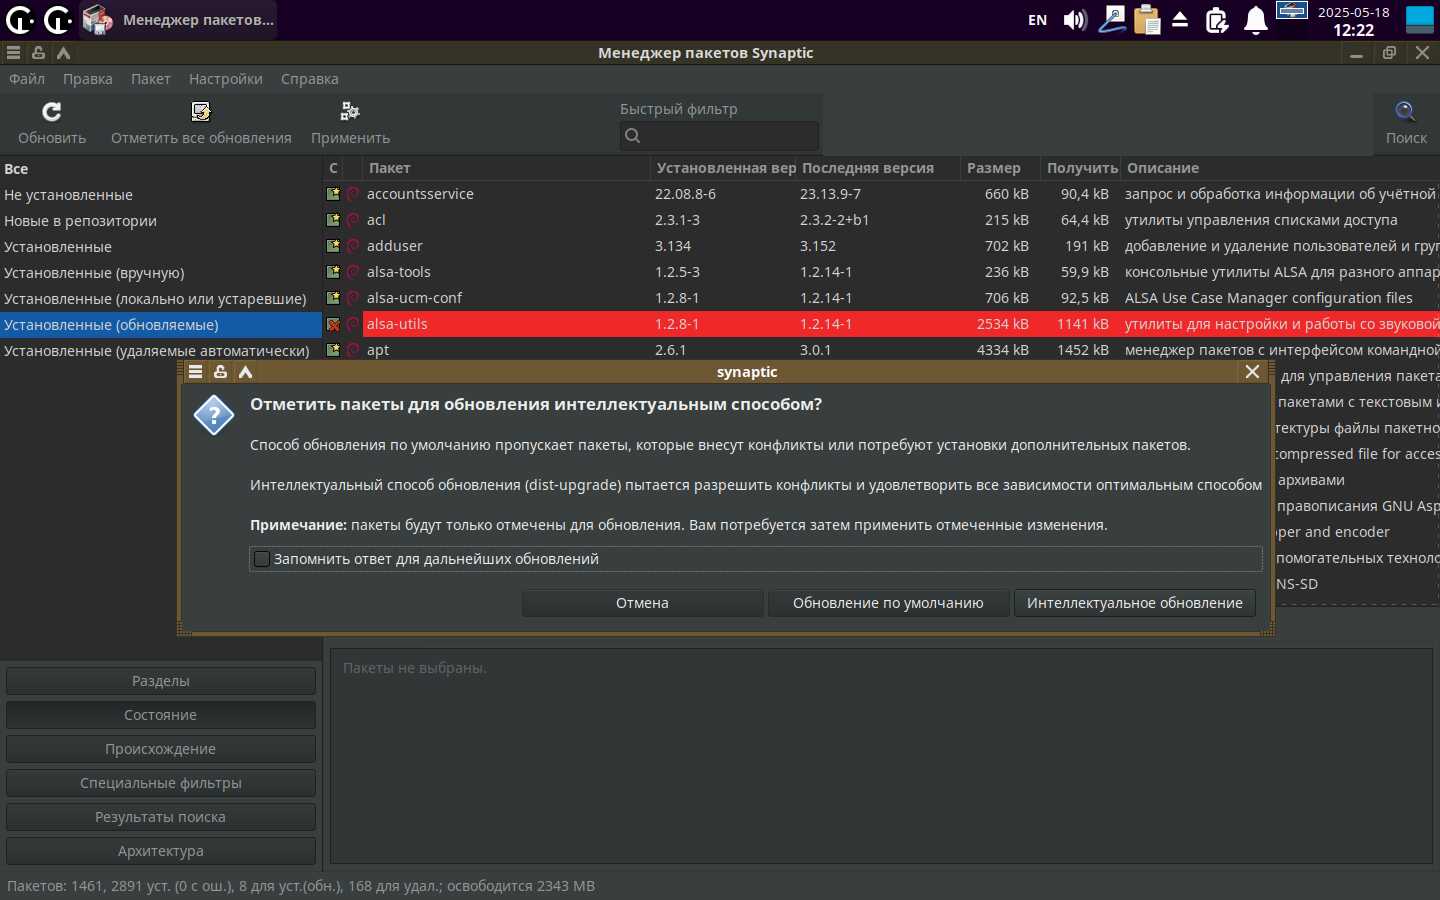Viewport: 1440px width, 900px height.
Task: Click the shade arrow icon in the main window title bar
Action: pyautogui.click(x=63, y=53)
